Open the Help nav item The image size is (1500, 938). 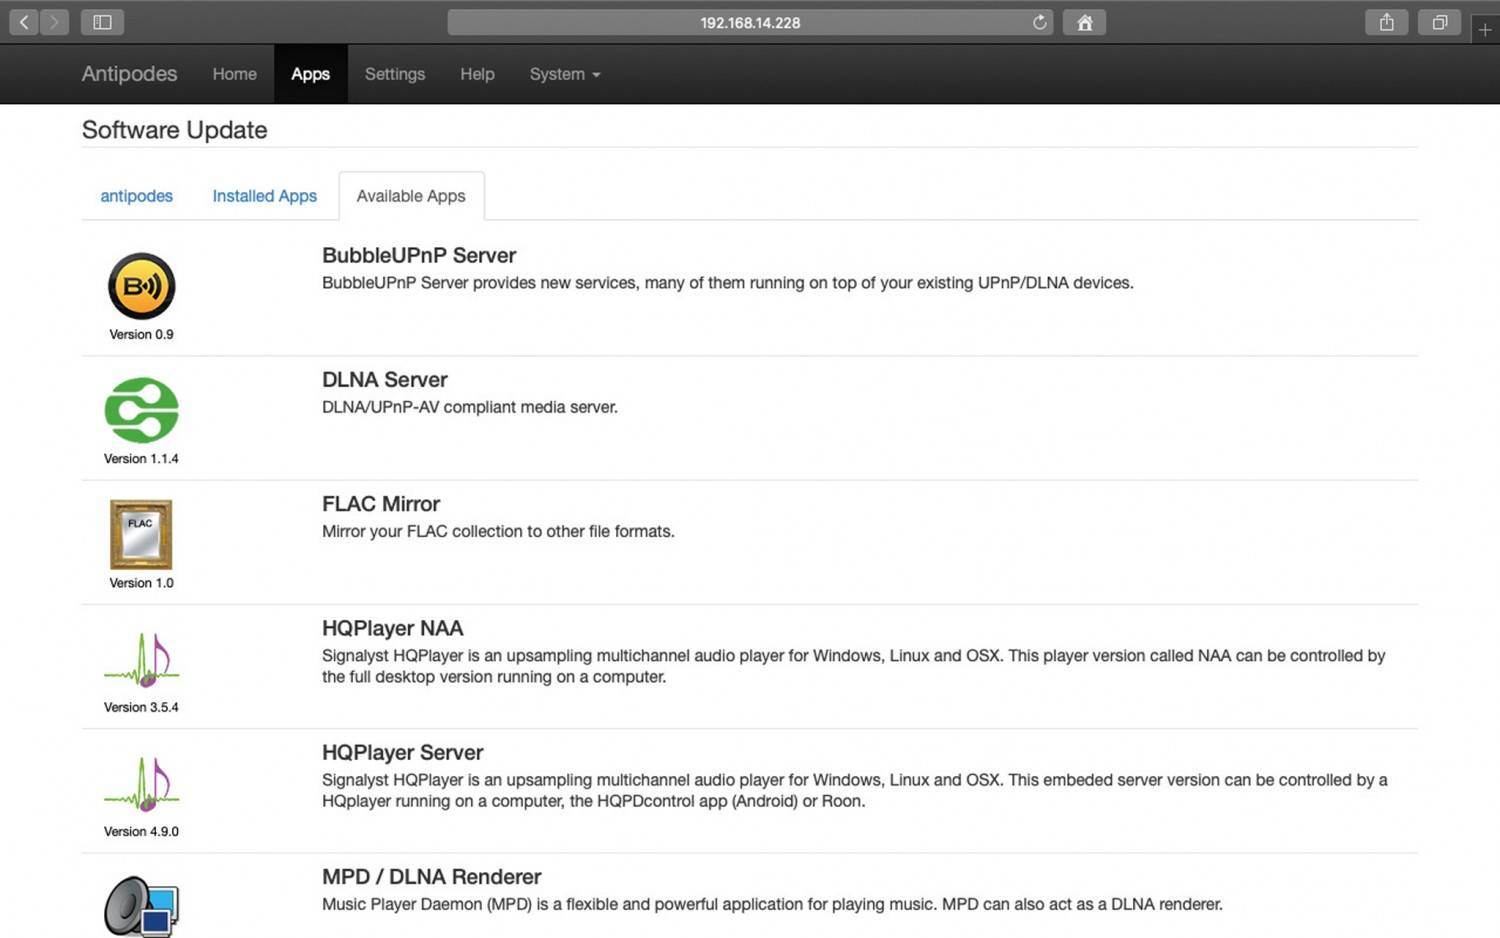coord(477,74)
